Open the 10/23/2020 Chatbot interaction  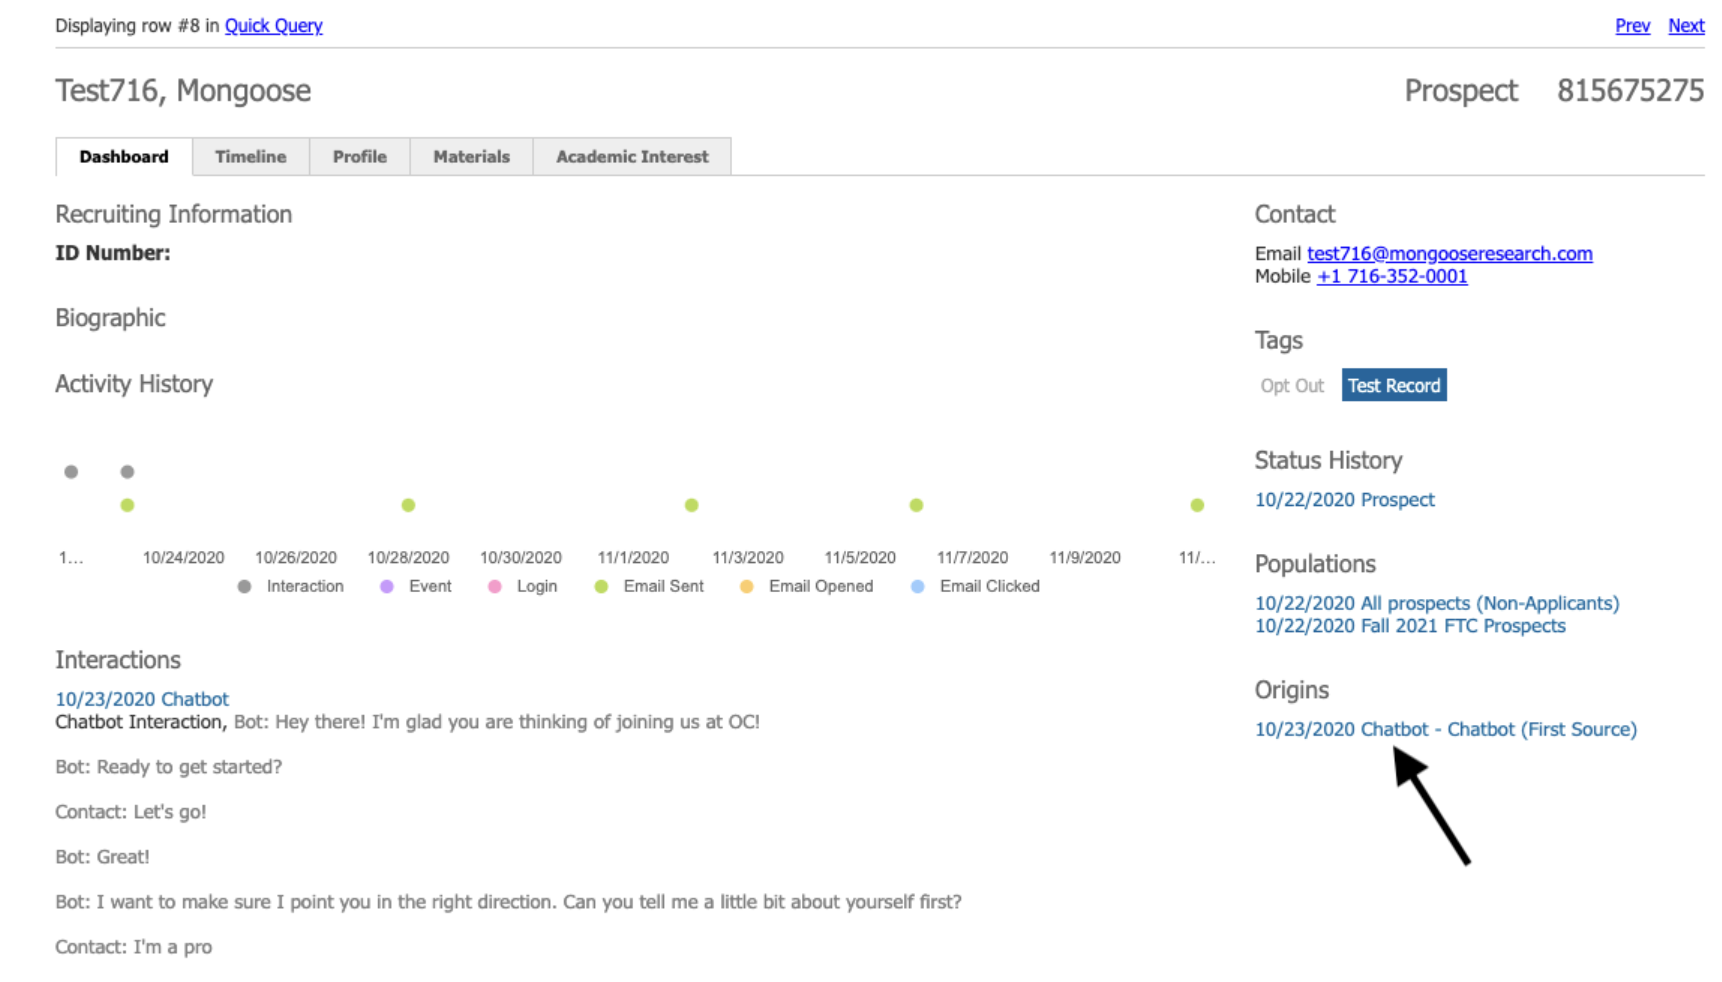click(x=142, y=699)
